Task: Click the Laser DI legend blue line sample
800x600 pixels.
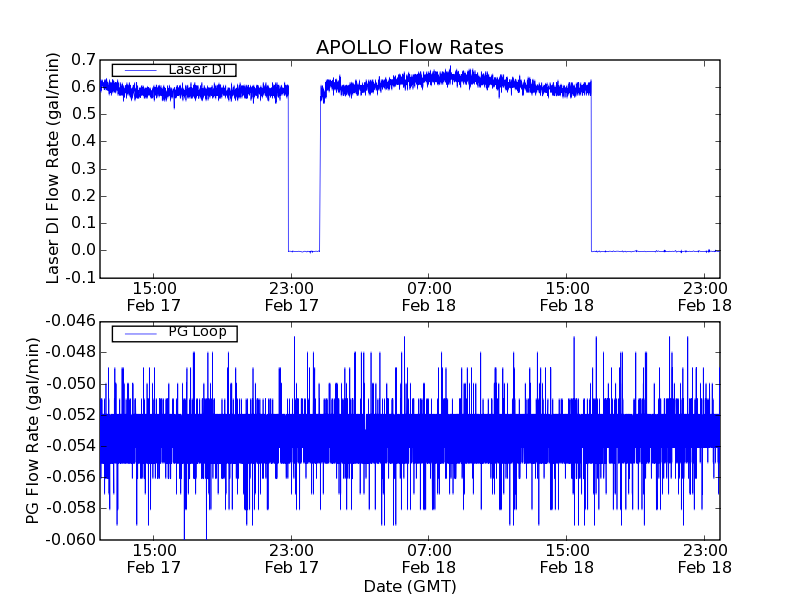Action: coord(140,70)
